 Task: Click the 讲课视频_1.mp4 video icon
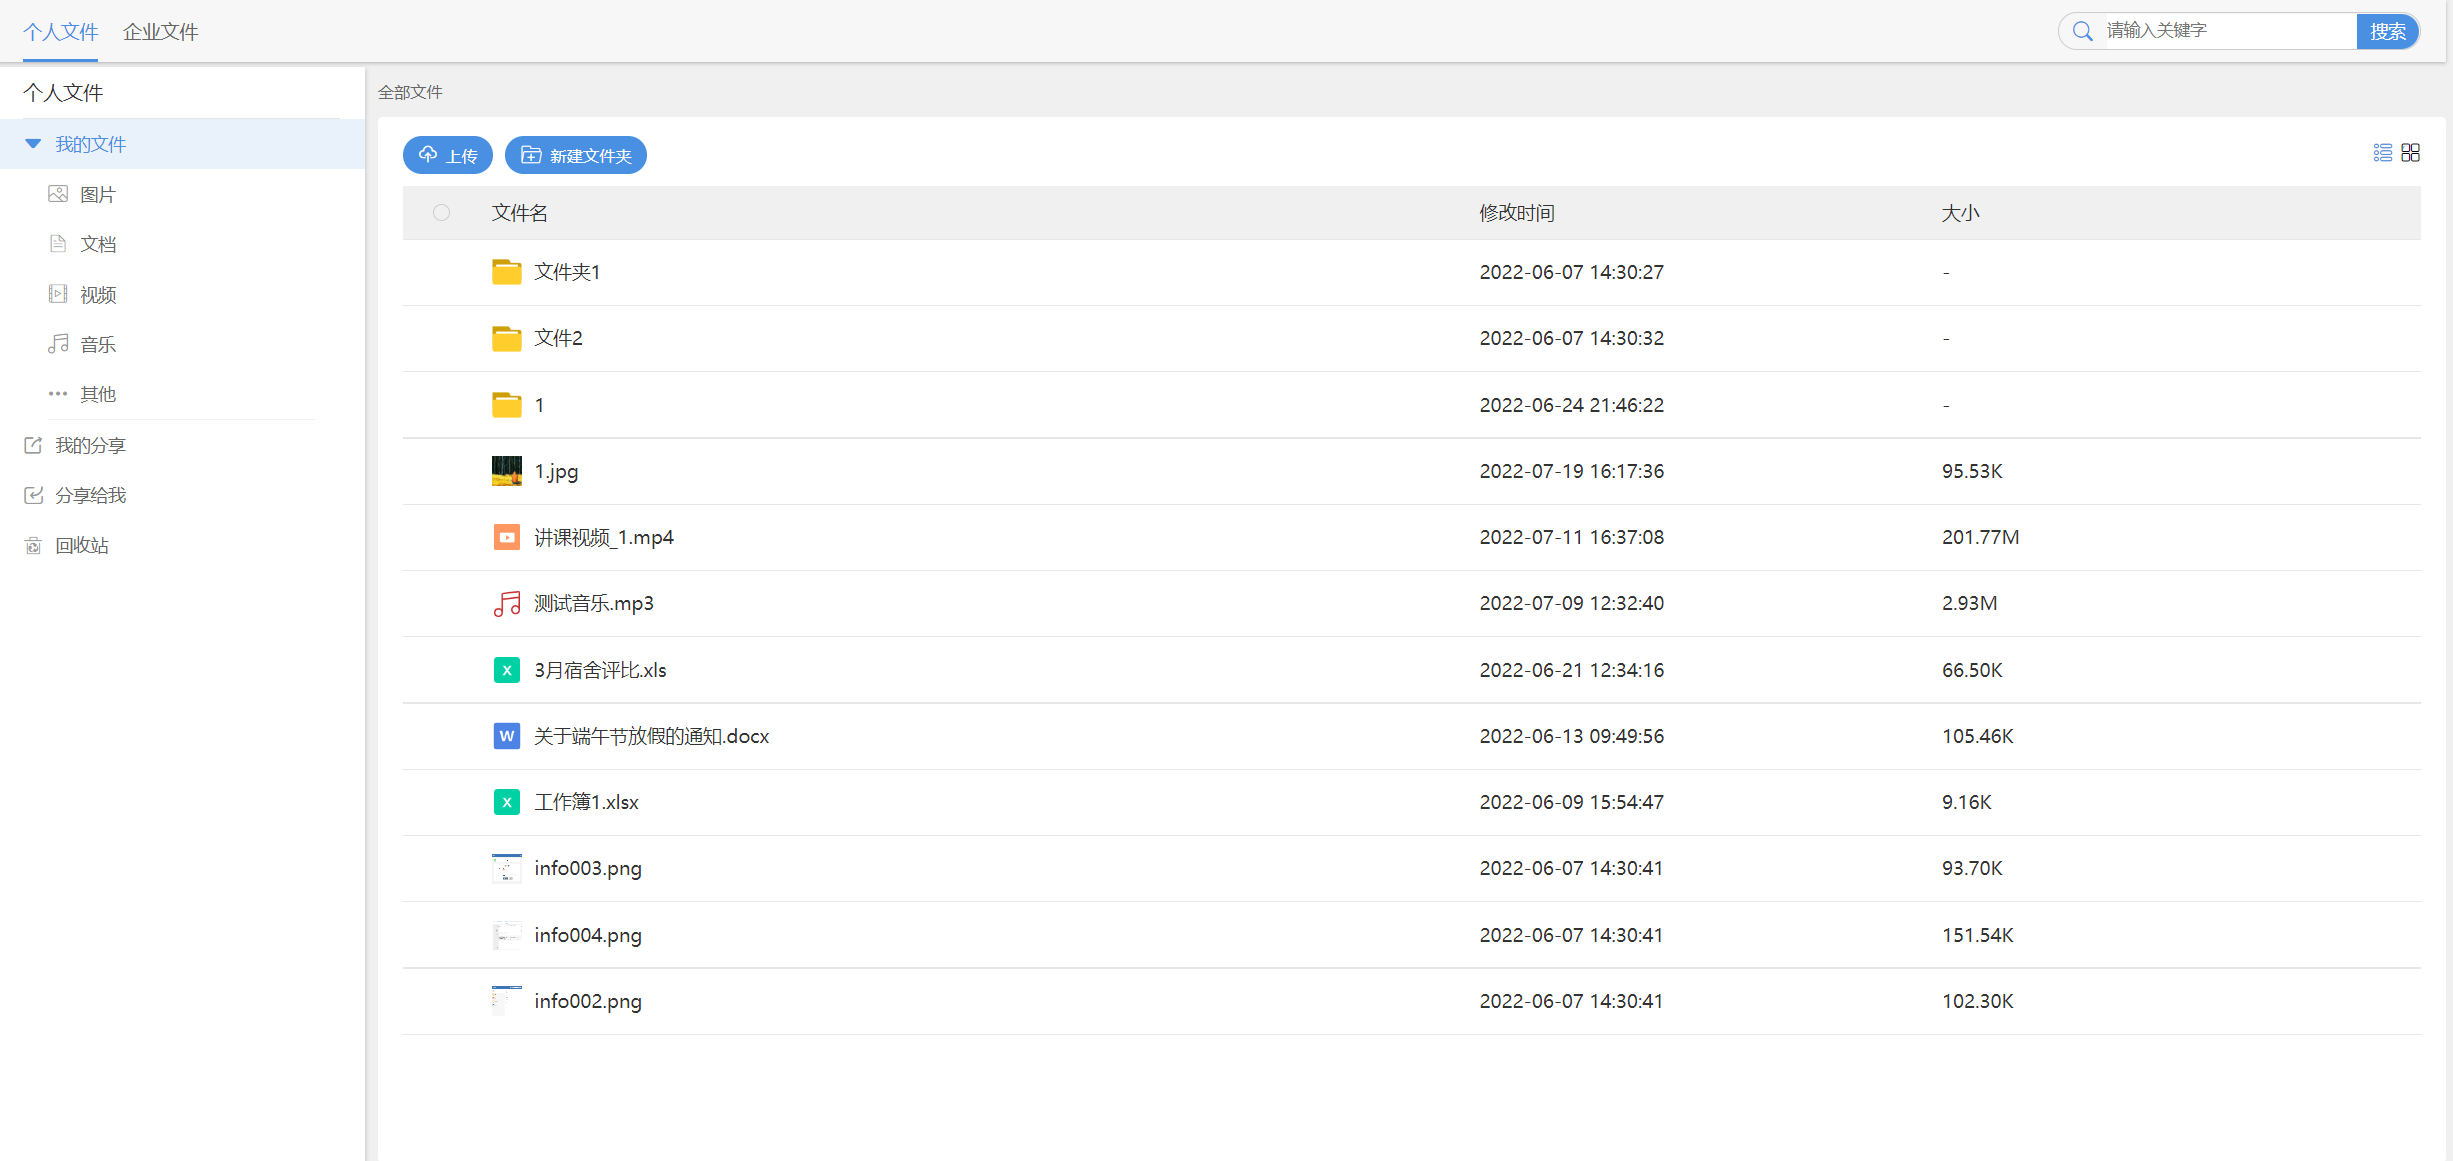pyautogui.click(x=506, y=538)
